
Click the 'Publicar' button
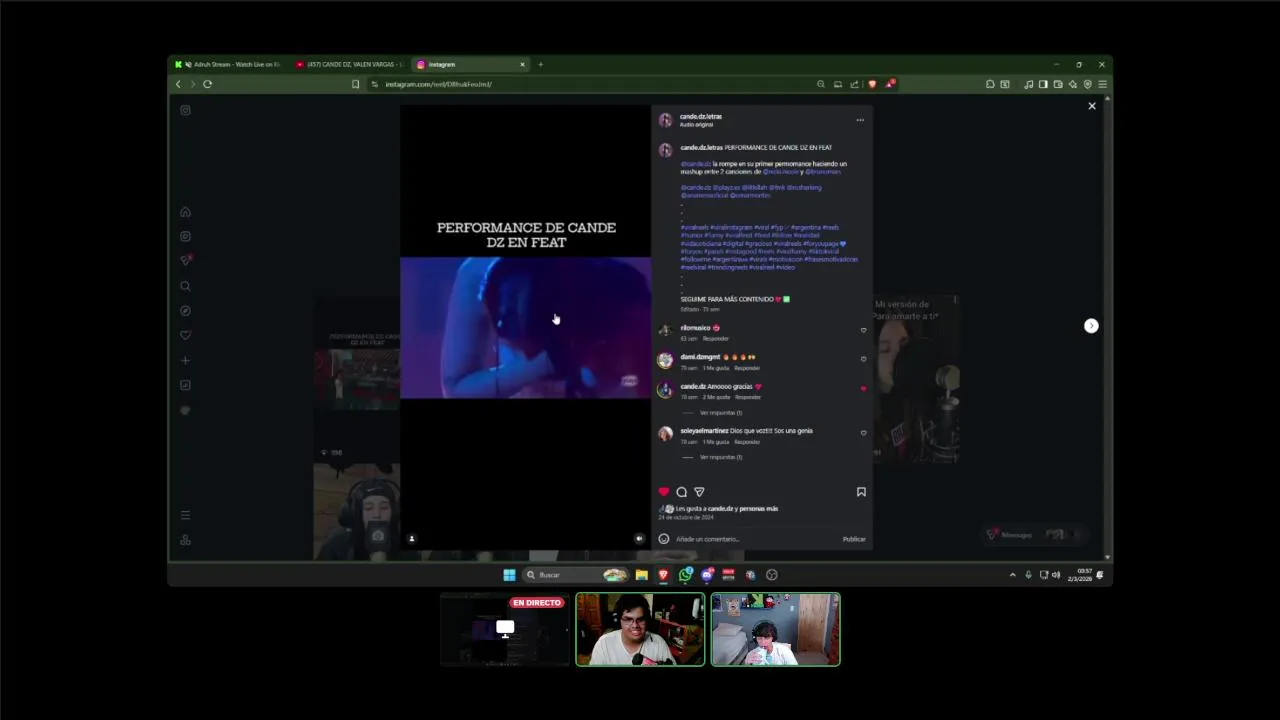tap(854, 539)
